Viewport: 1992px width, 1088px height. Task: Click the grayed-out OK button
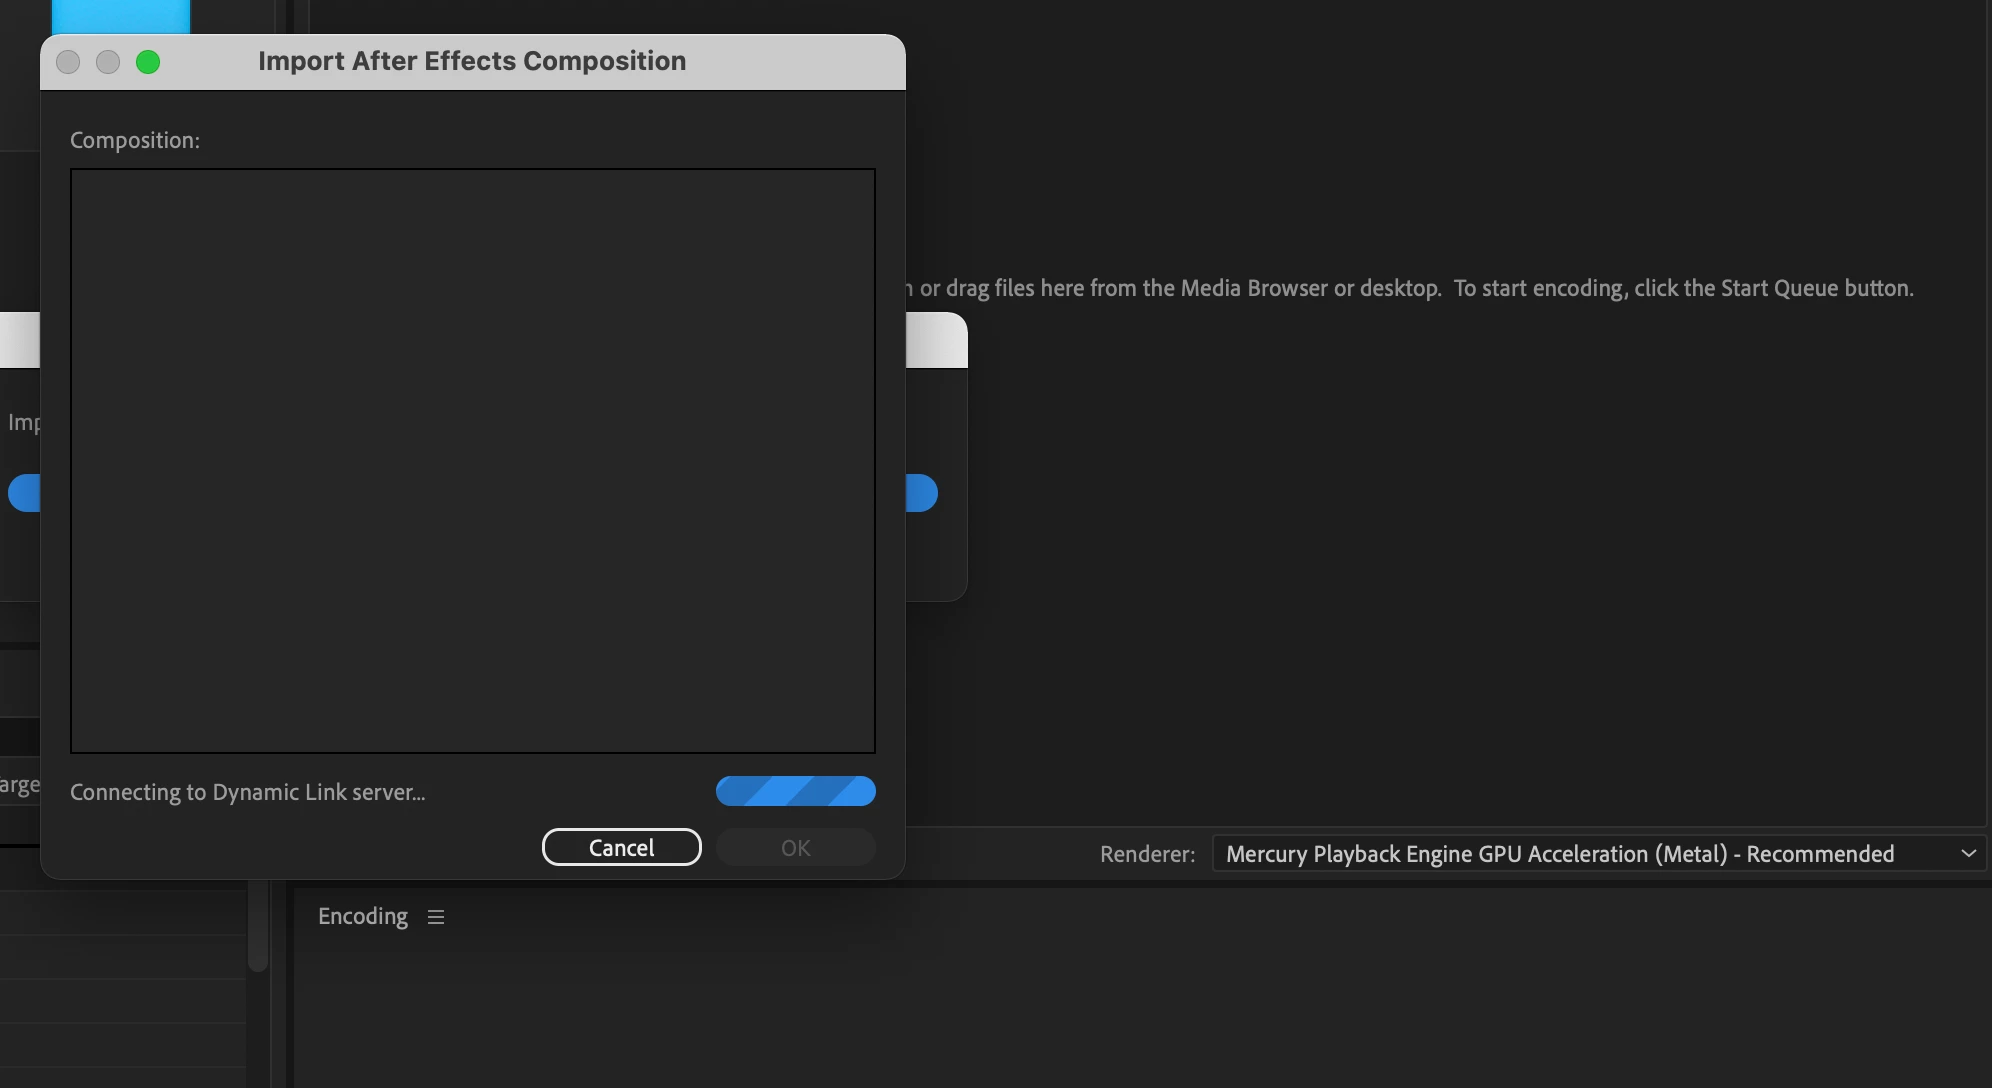click(795, 847)
